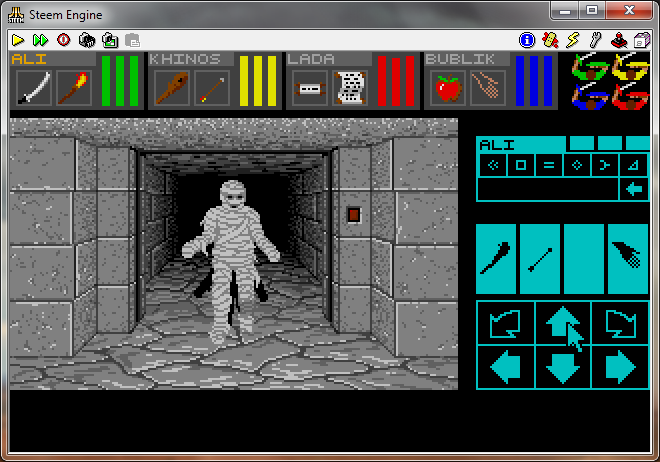Click the yellow Run emulation arrow
Viewport: 660px width, 462px height.
18,40
